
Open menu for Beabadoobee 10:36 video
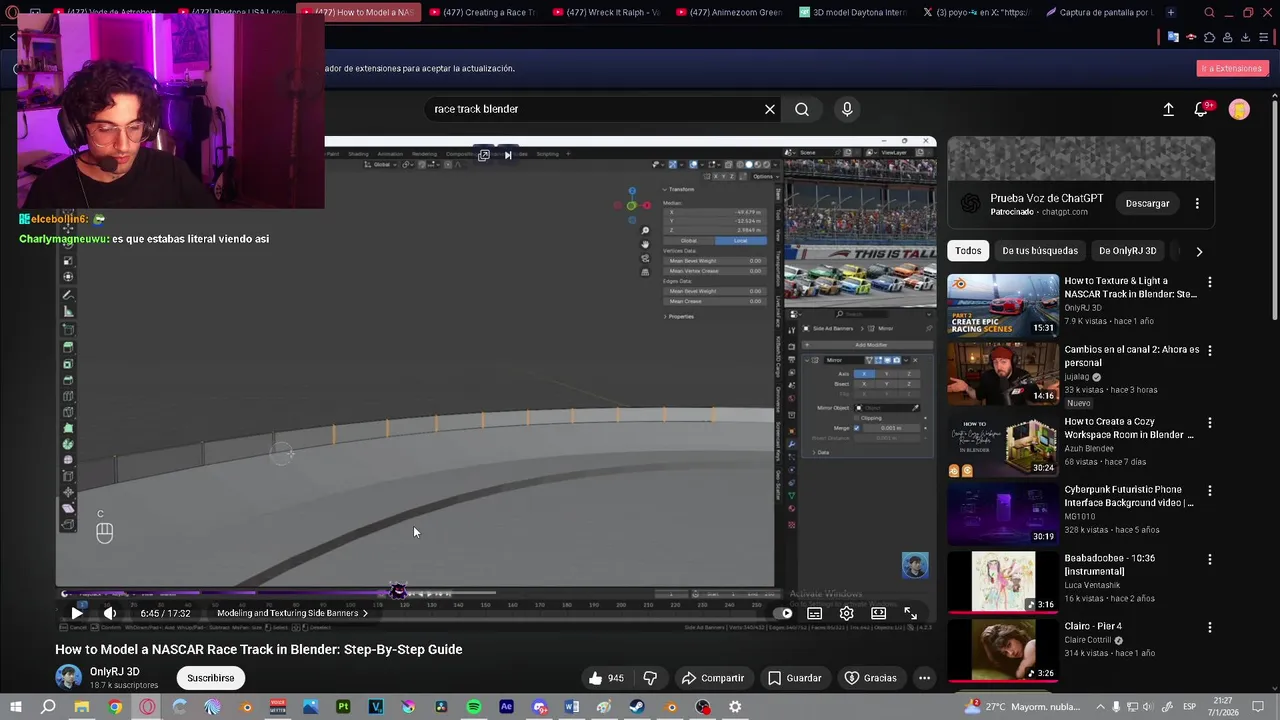pos(1209,559)
